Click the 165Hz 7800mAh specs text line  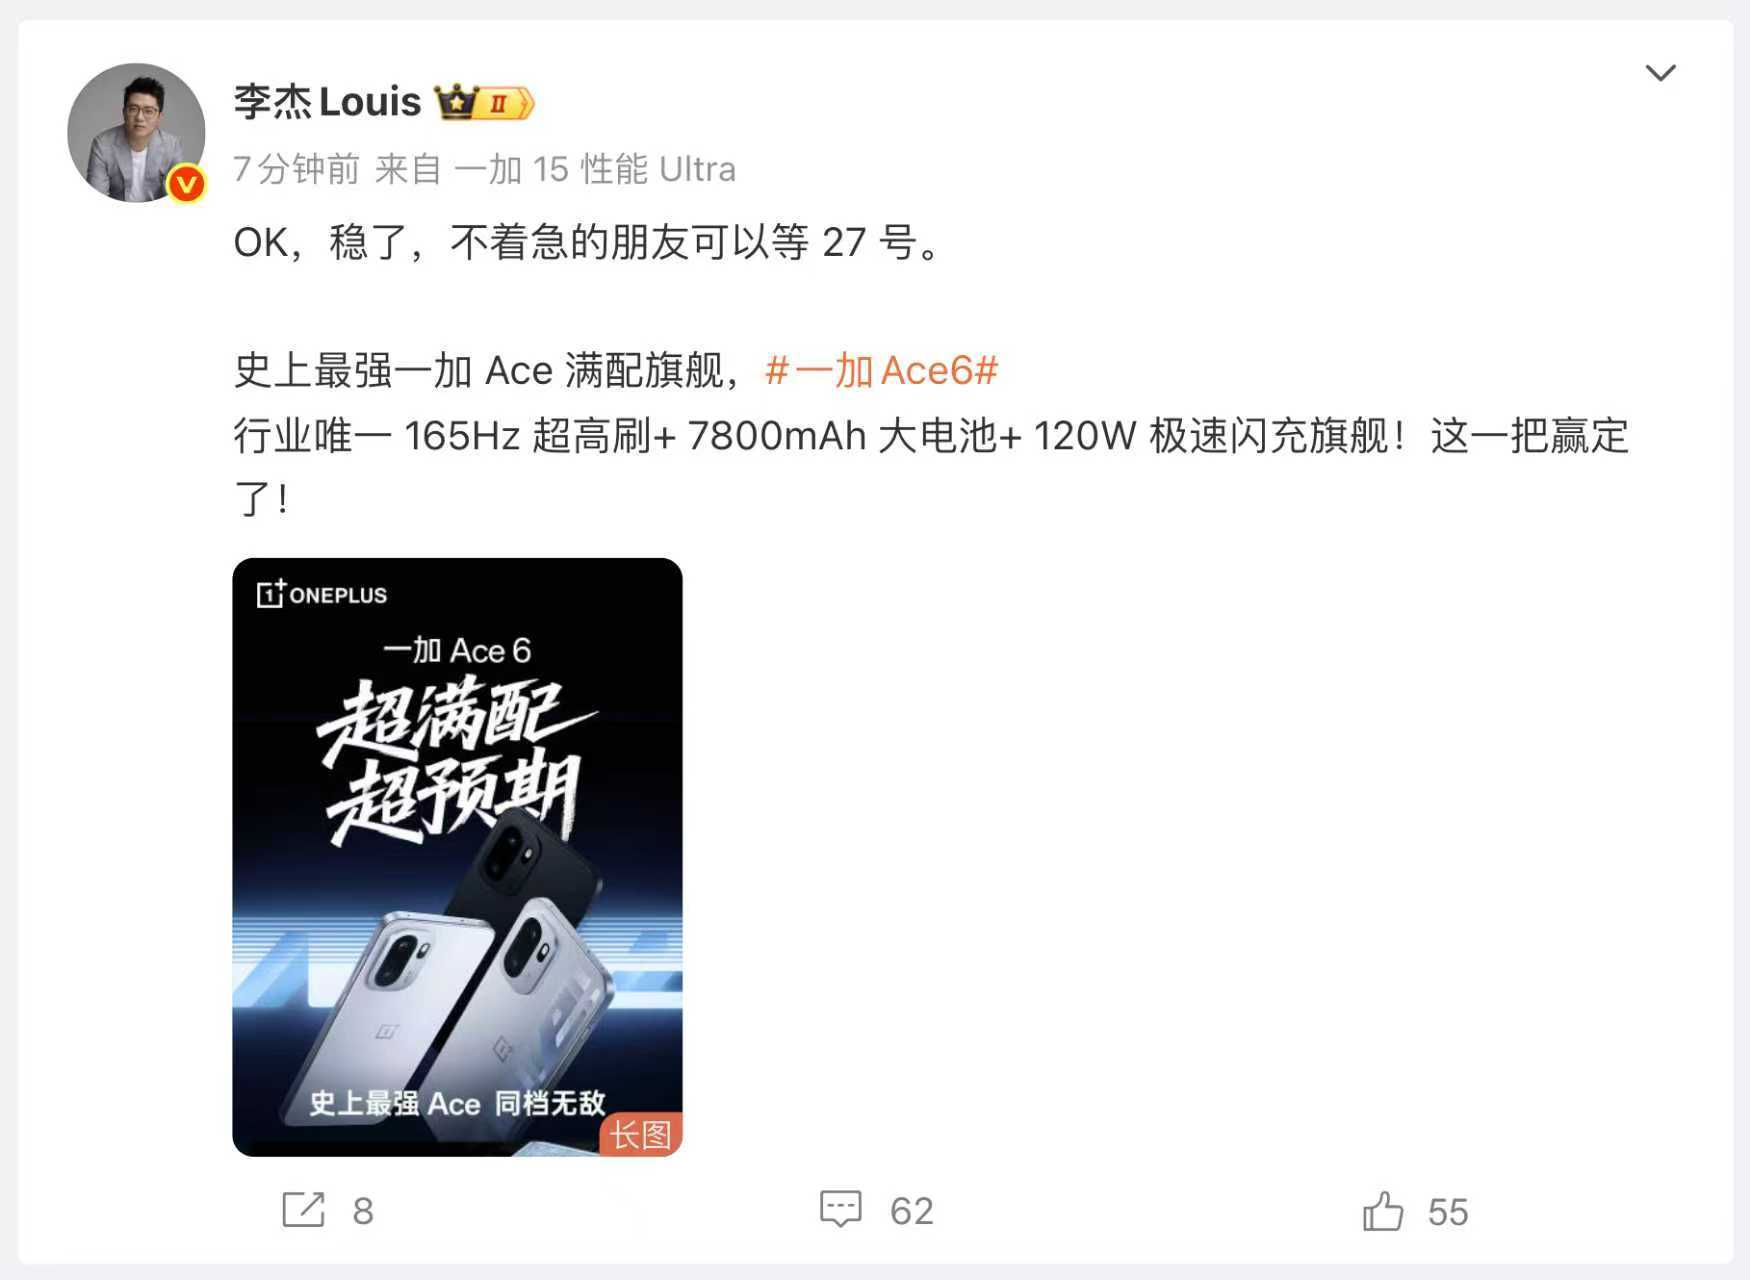[x=931, y=436]
